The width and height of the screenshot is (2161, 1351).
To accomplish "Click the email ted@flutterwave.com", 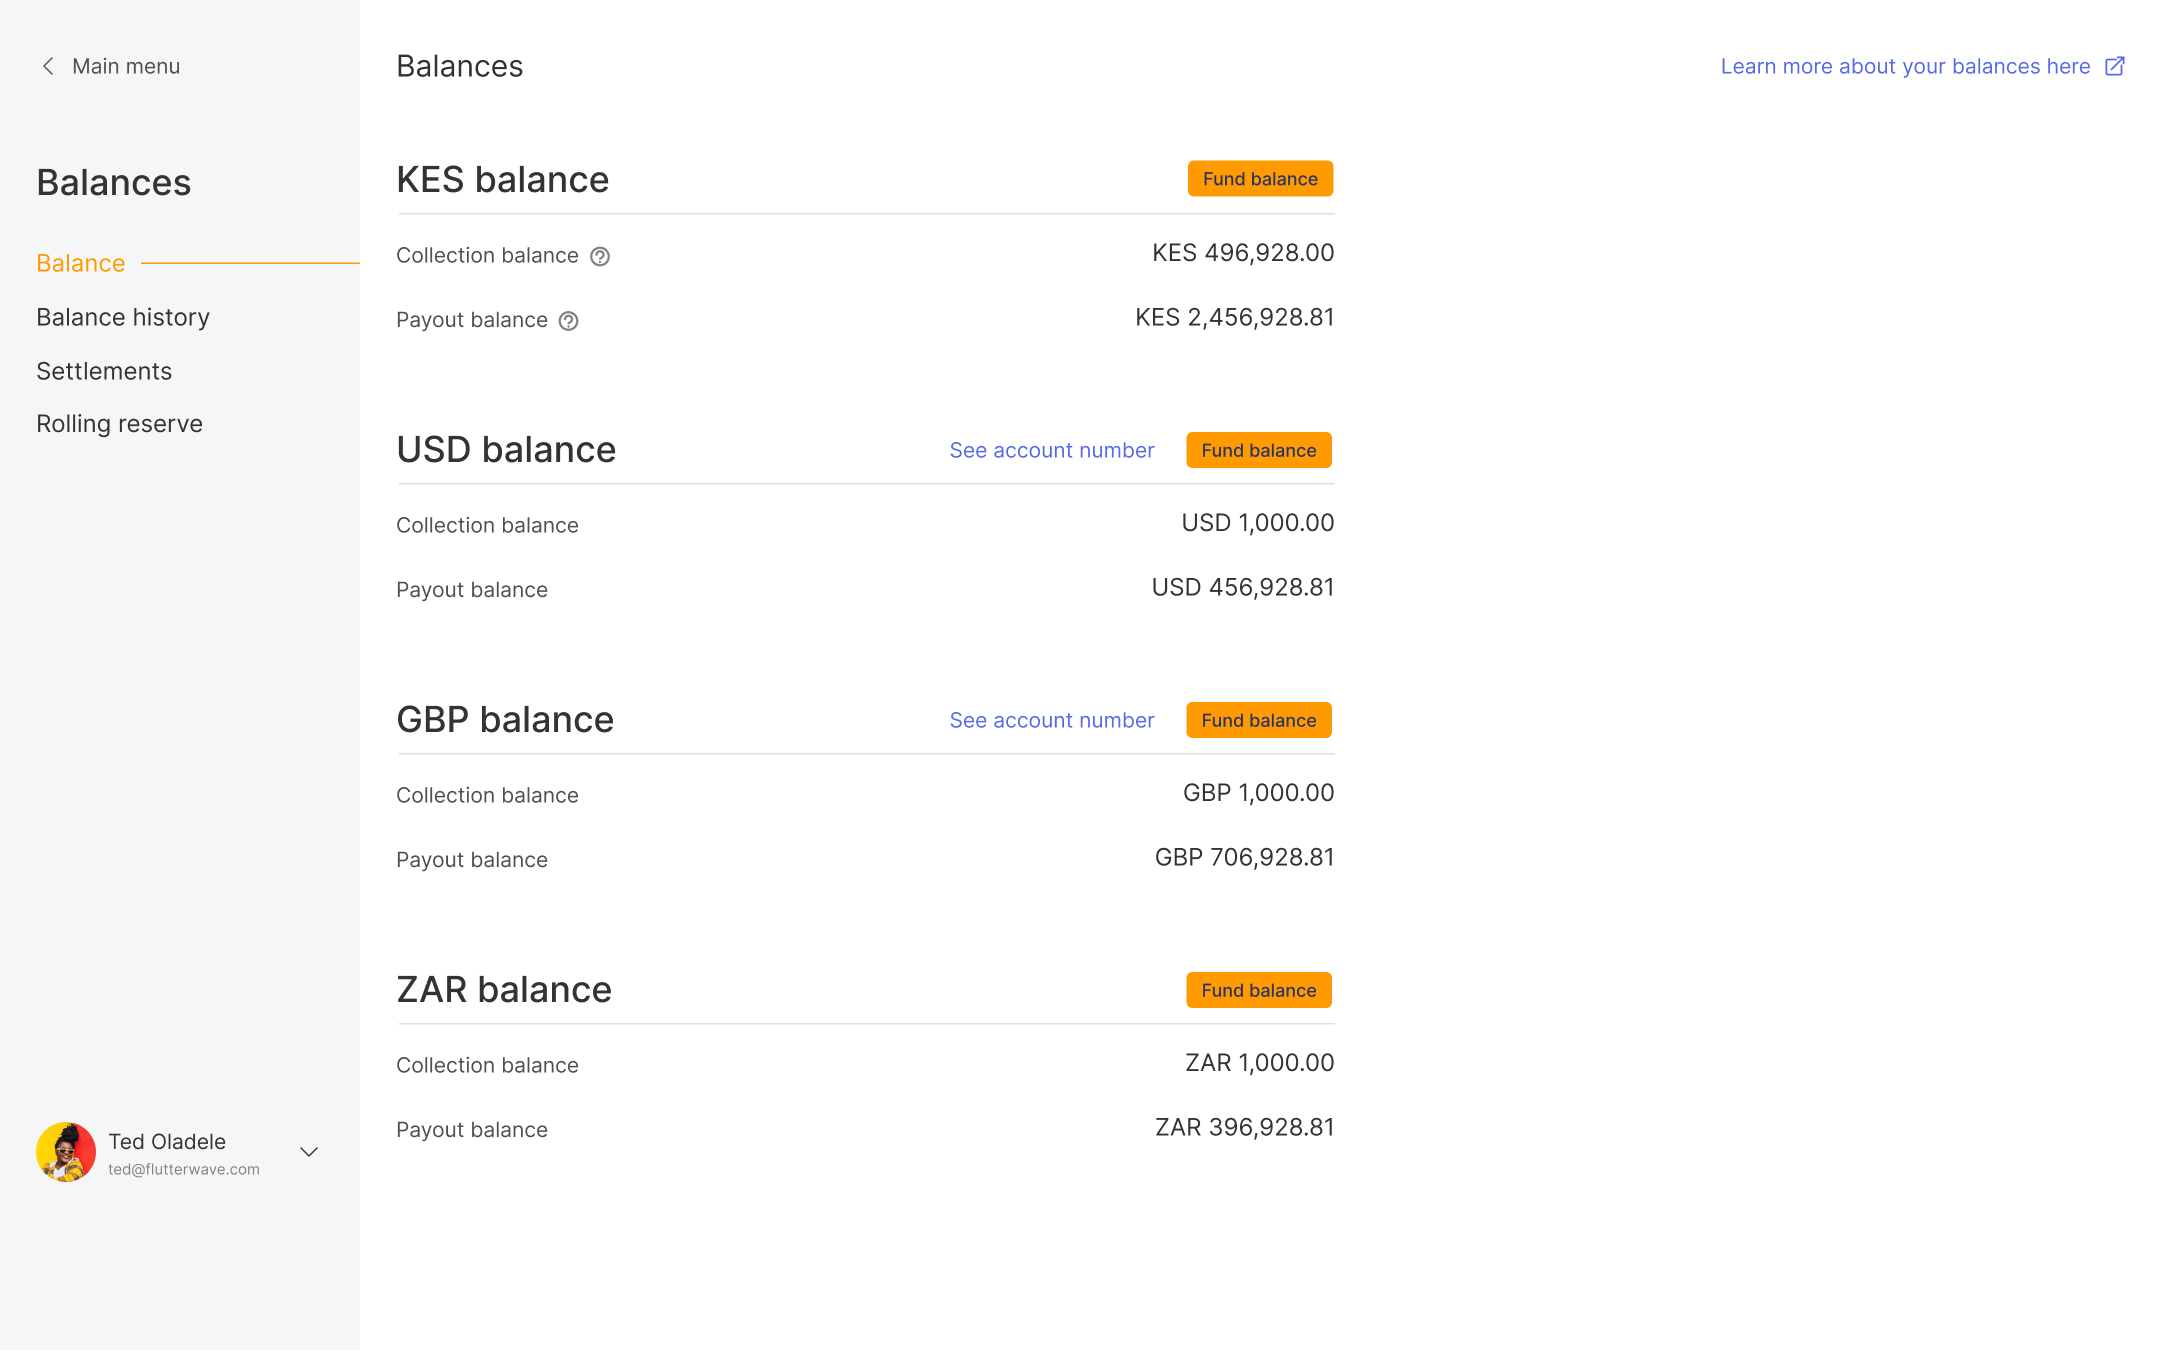I will coord(183,1168).
